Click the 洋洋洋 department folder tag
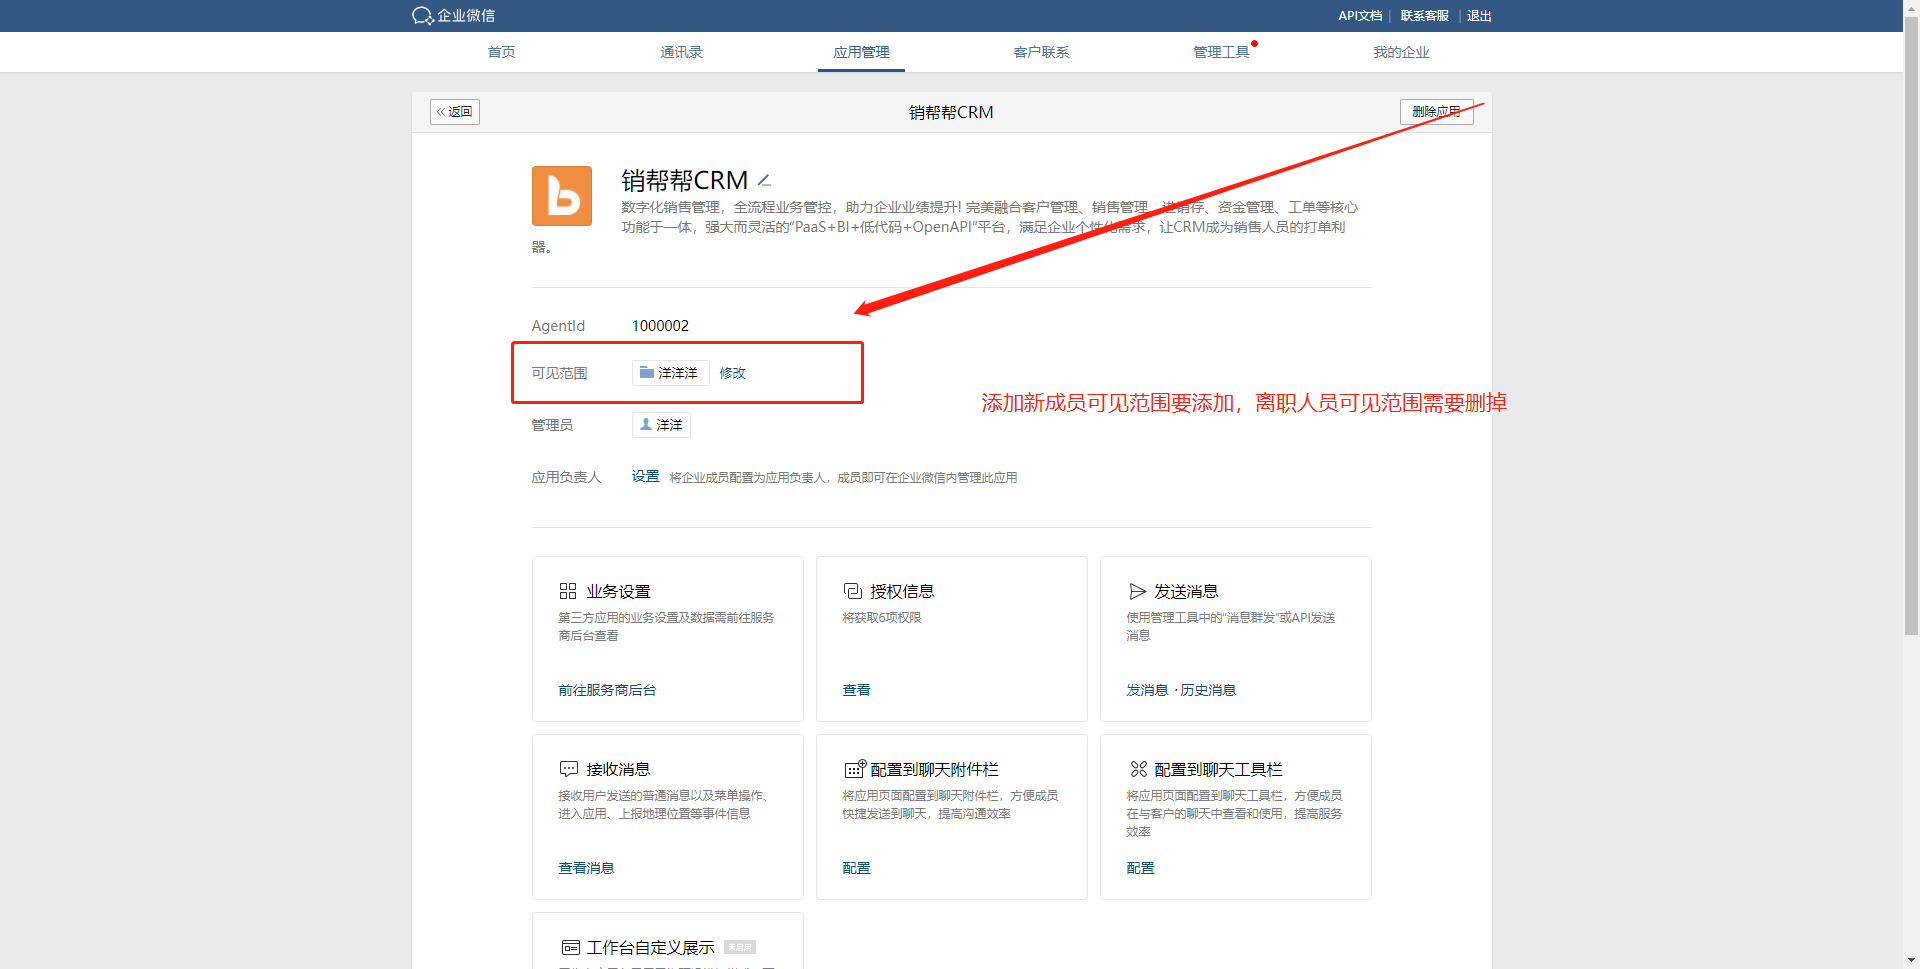This screenshot has width=1920, height=969. pos(670,373)
